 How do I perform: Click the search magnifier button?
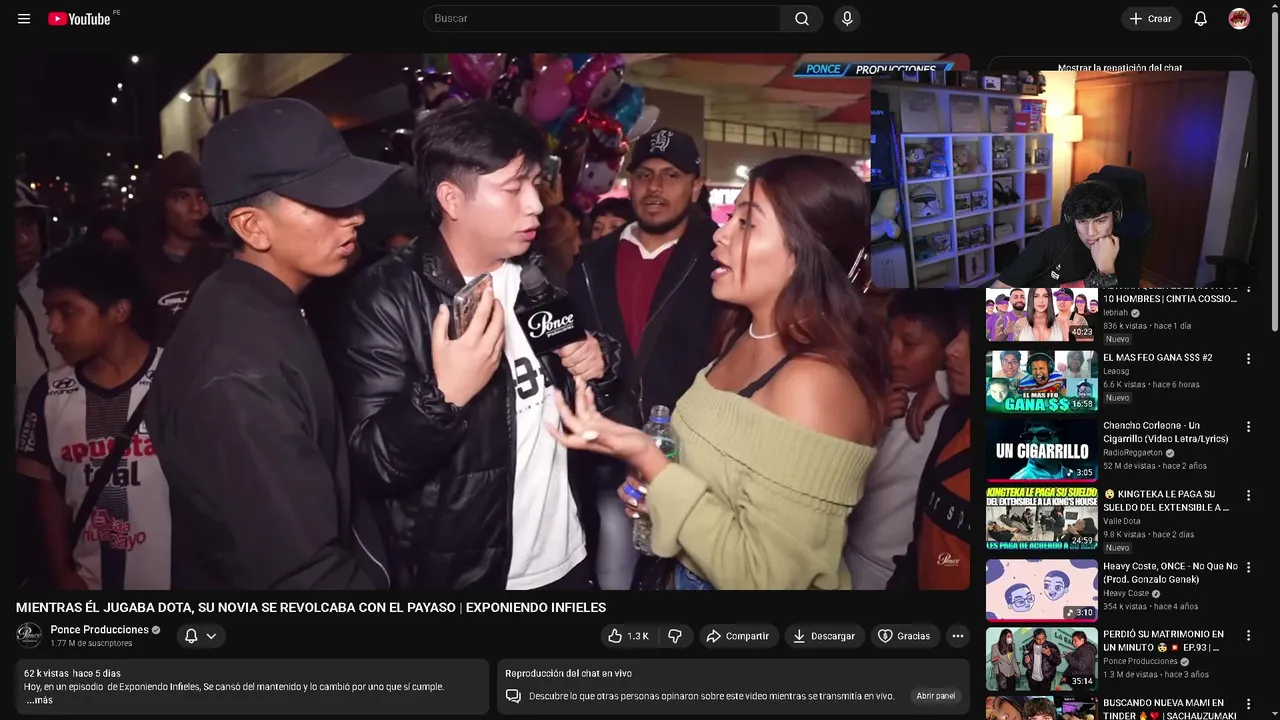[802, 19]
